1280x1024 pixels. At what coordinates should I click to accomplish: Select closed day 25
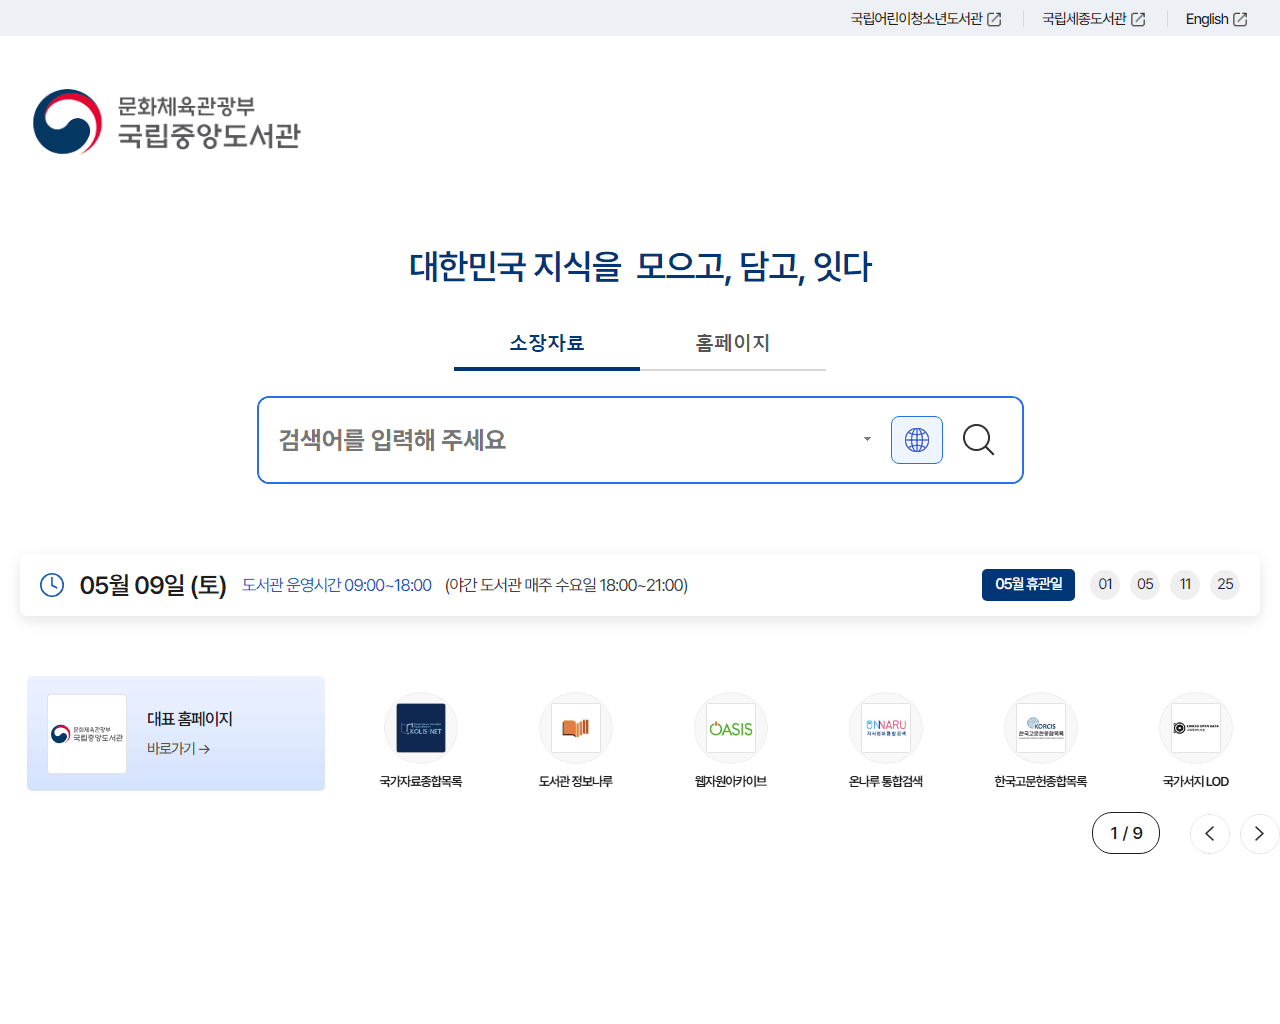click(1225, 585)
